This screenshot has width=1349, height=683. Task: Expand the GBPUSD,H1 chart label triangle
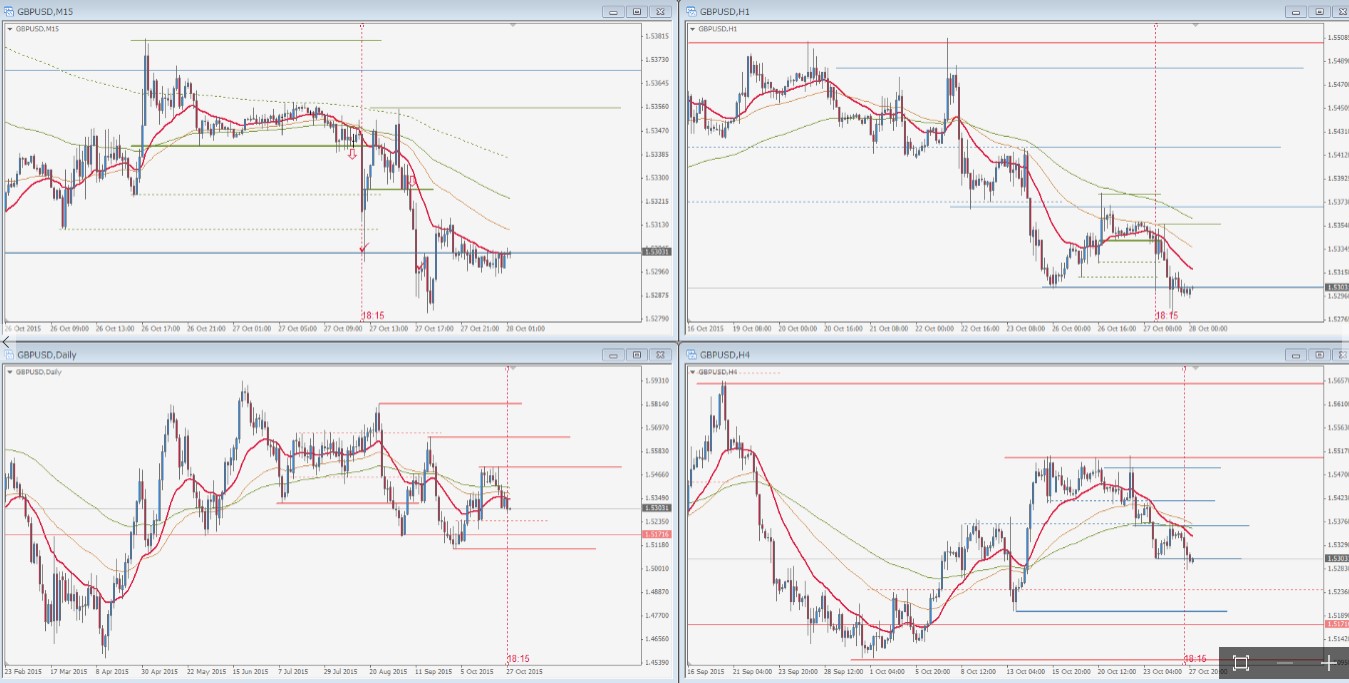point(693,29)
